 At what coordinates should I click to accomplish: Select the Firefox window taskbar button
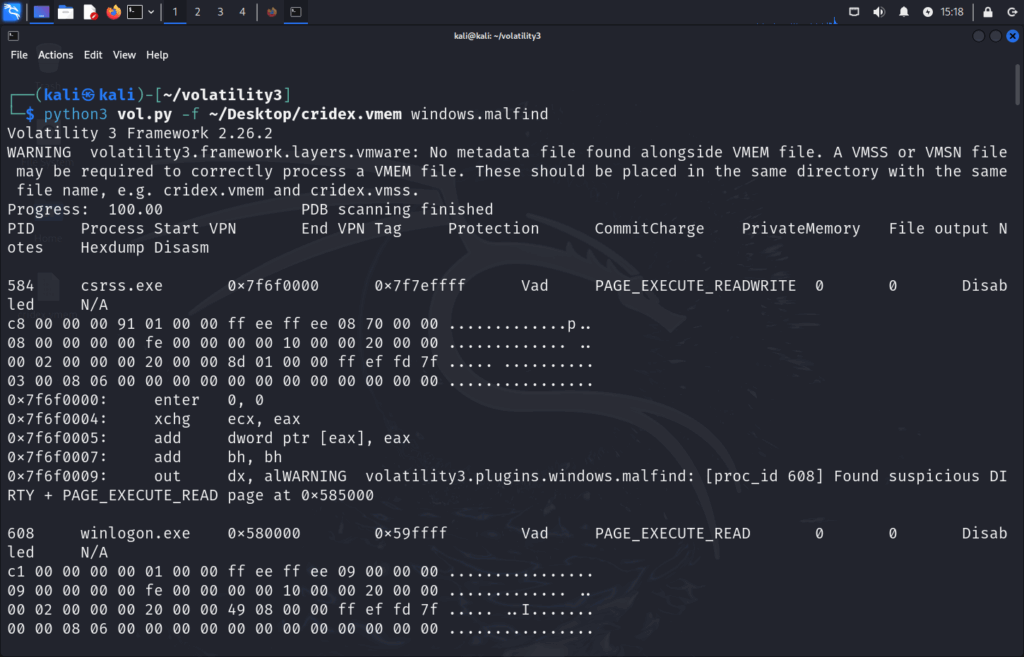pos(272,12)
